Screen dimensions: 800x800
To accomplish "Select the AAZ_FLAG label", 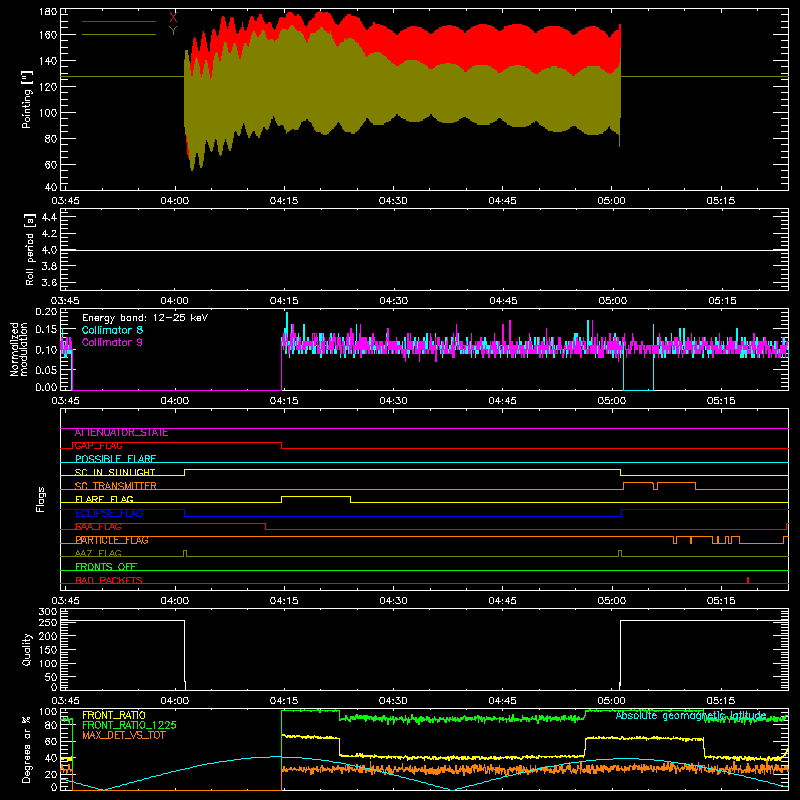I will (x=98, y=553).
